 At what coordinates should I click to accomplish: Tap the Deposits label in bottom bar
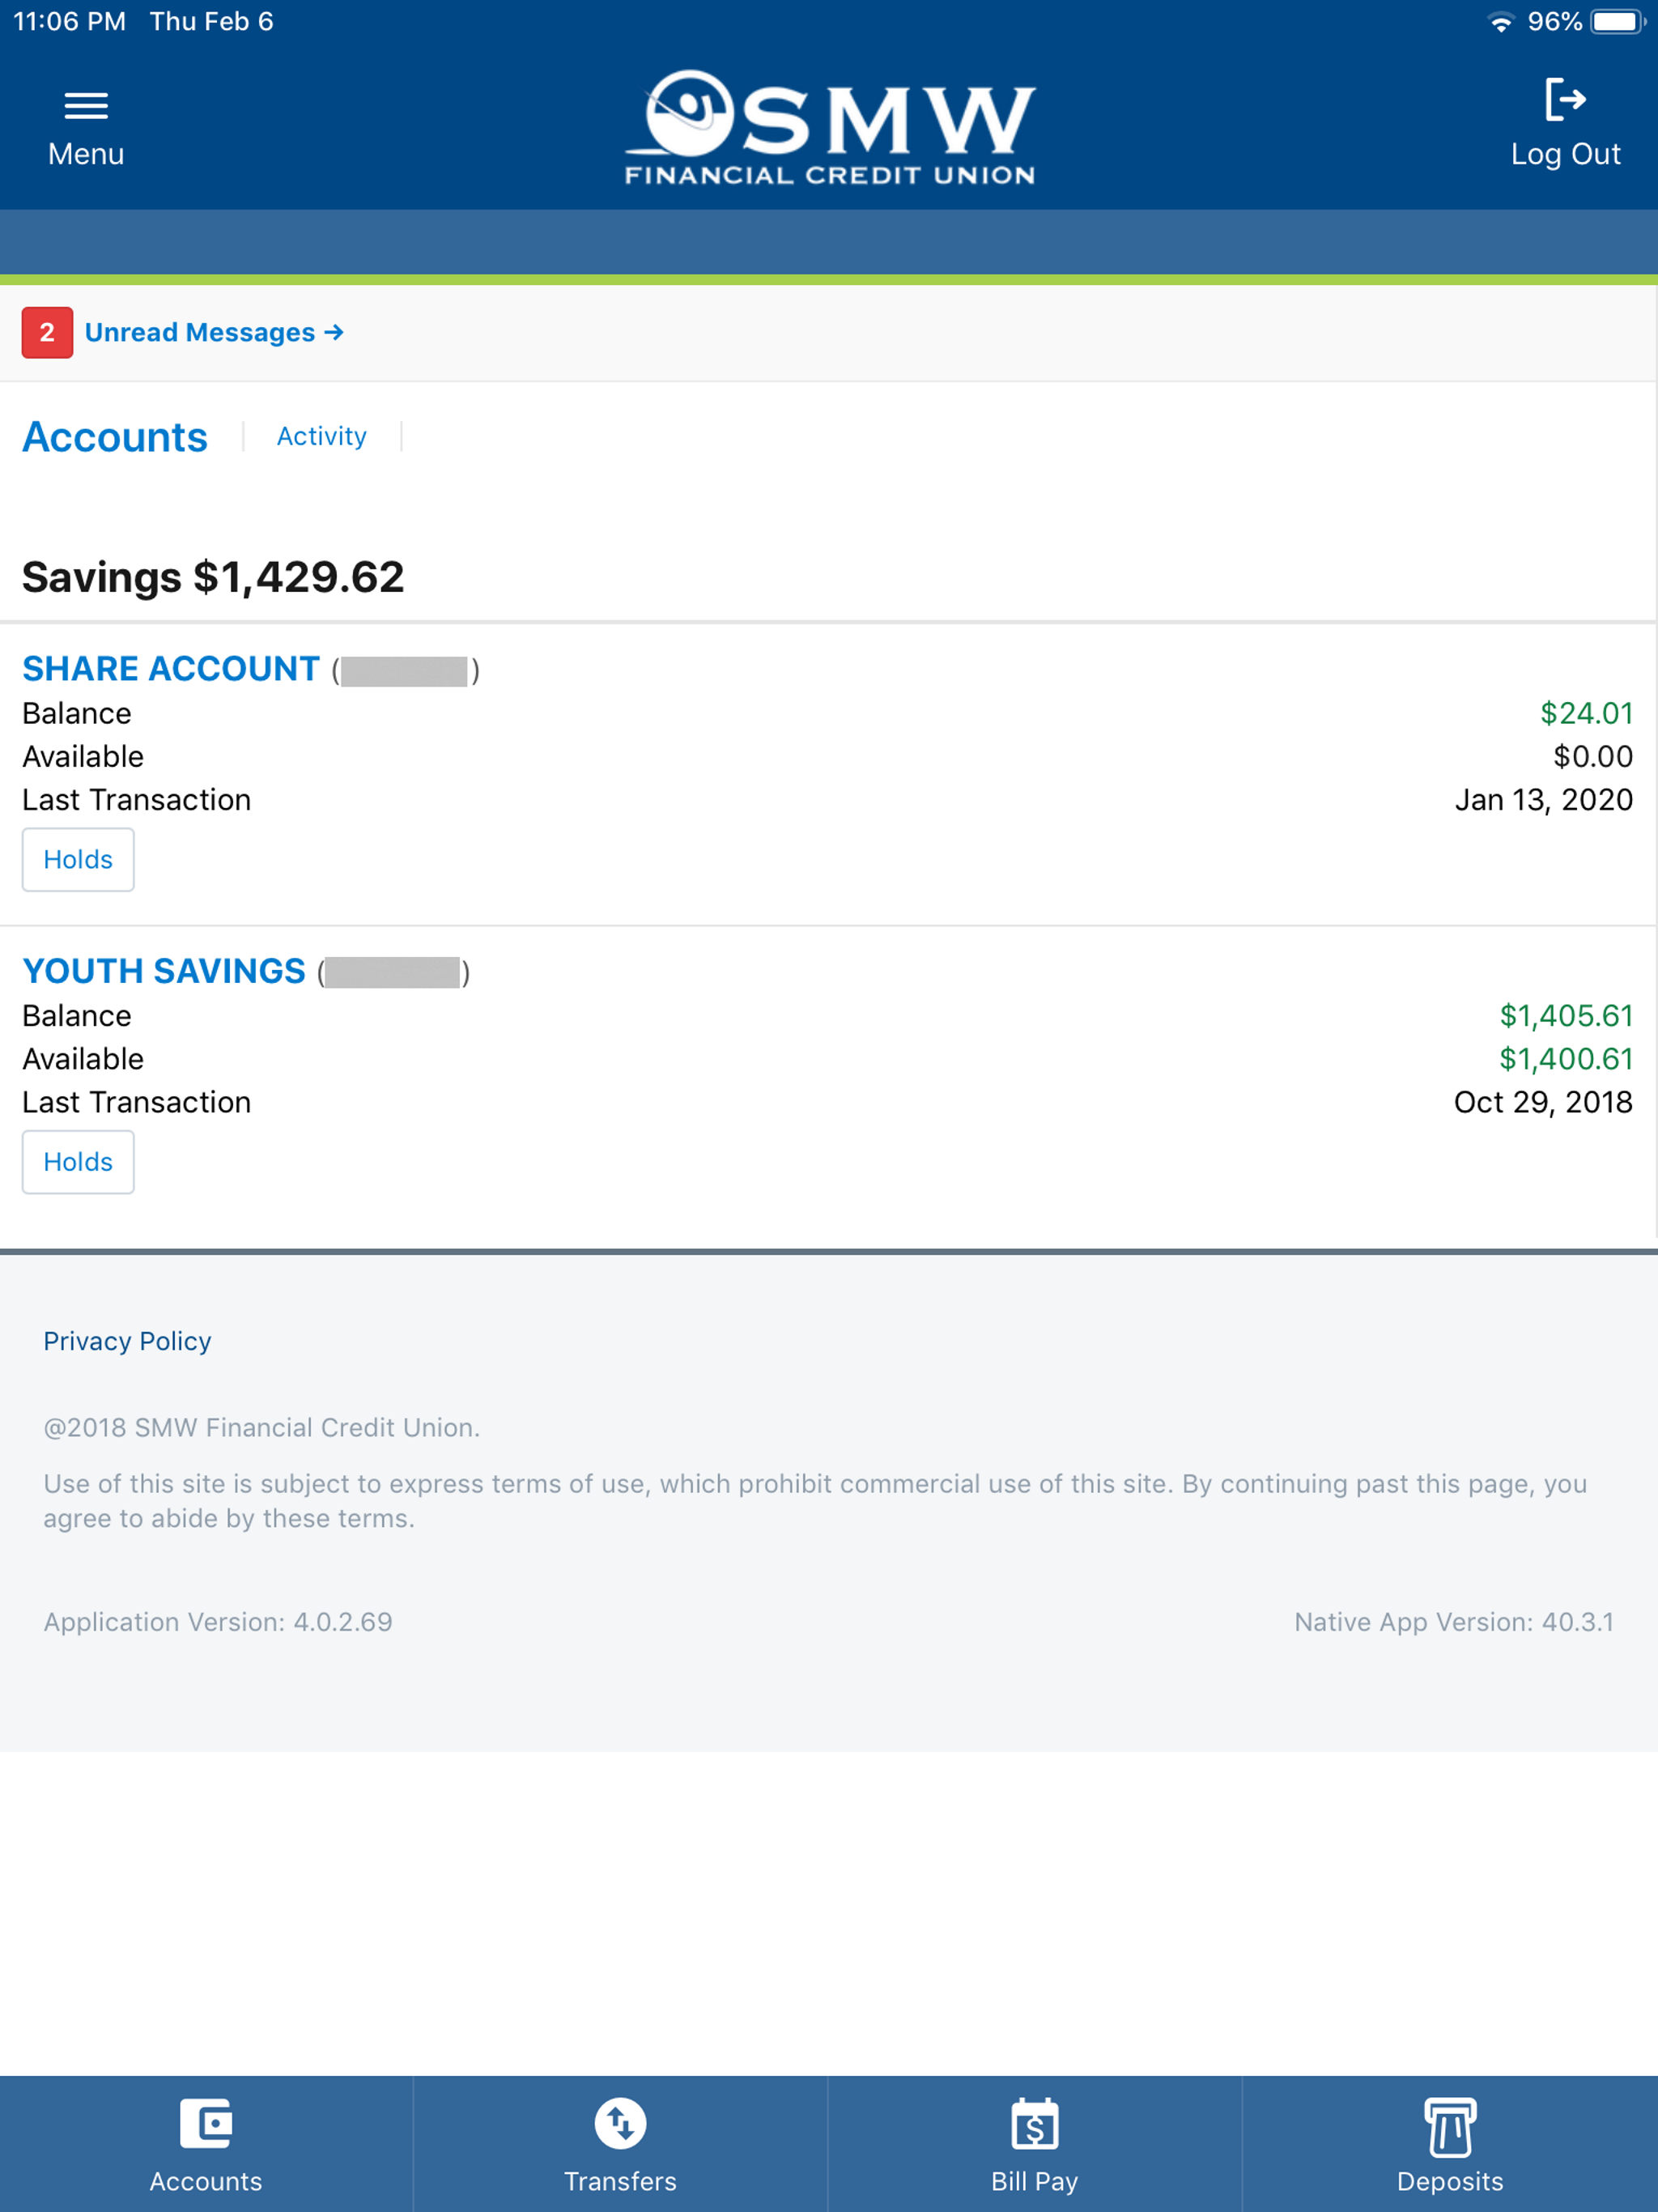pyautogui.click(x=1450, y=2182)
